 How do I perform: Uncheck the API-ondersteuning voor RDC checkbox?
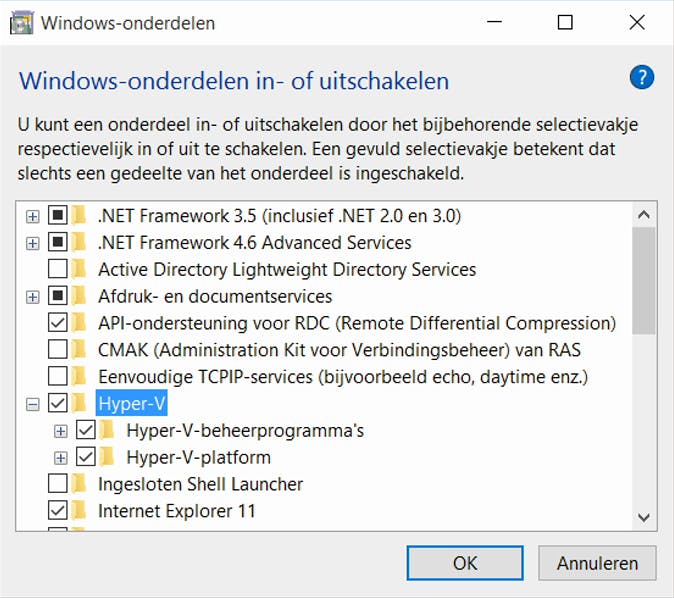tap(58, 324)
